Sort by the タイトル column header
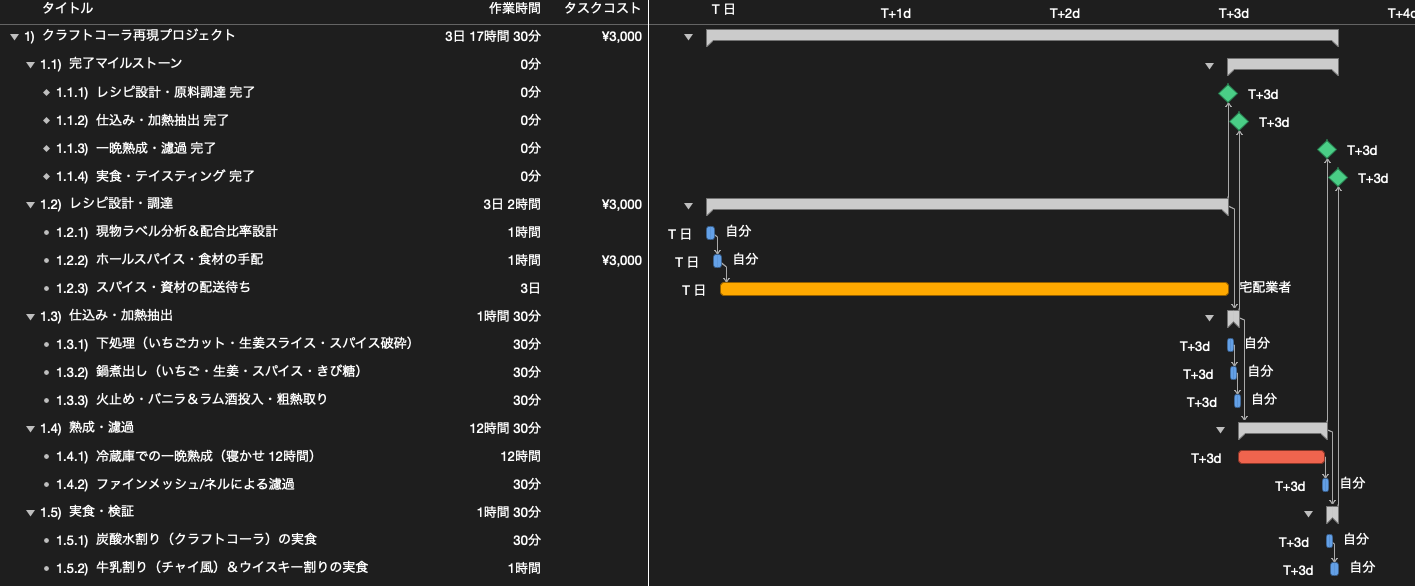The width and height of the screenshot is (1415, 586). (x=67, y=9)
